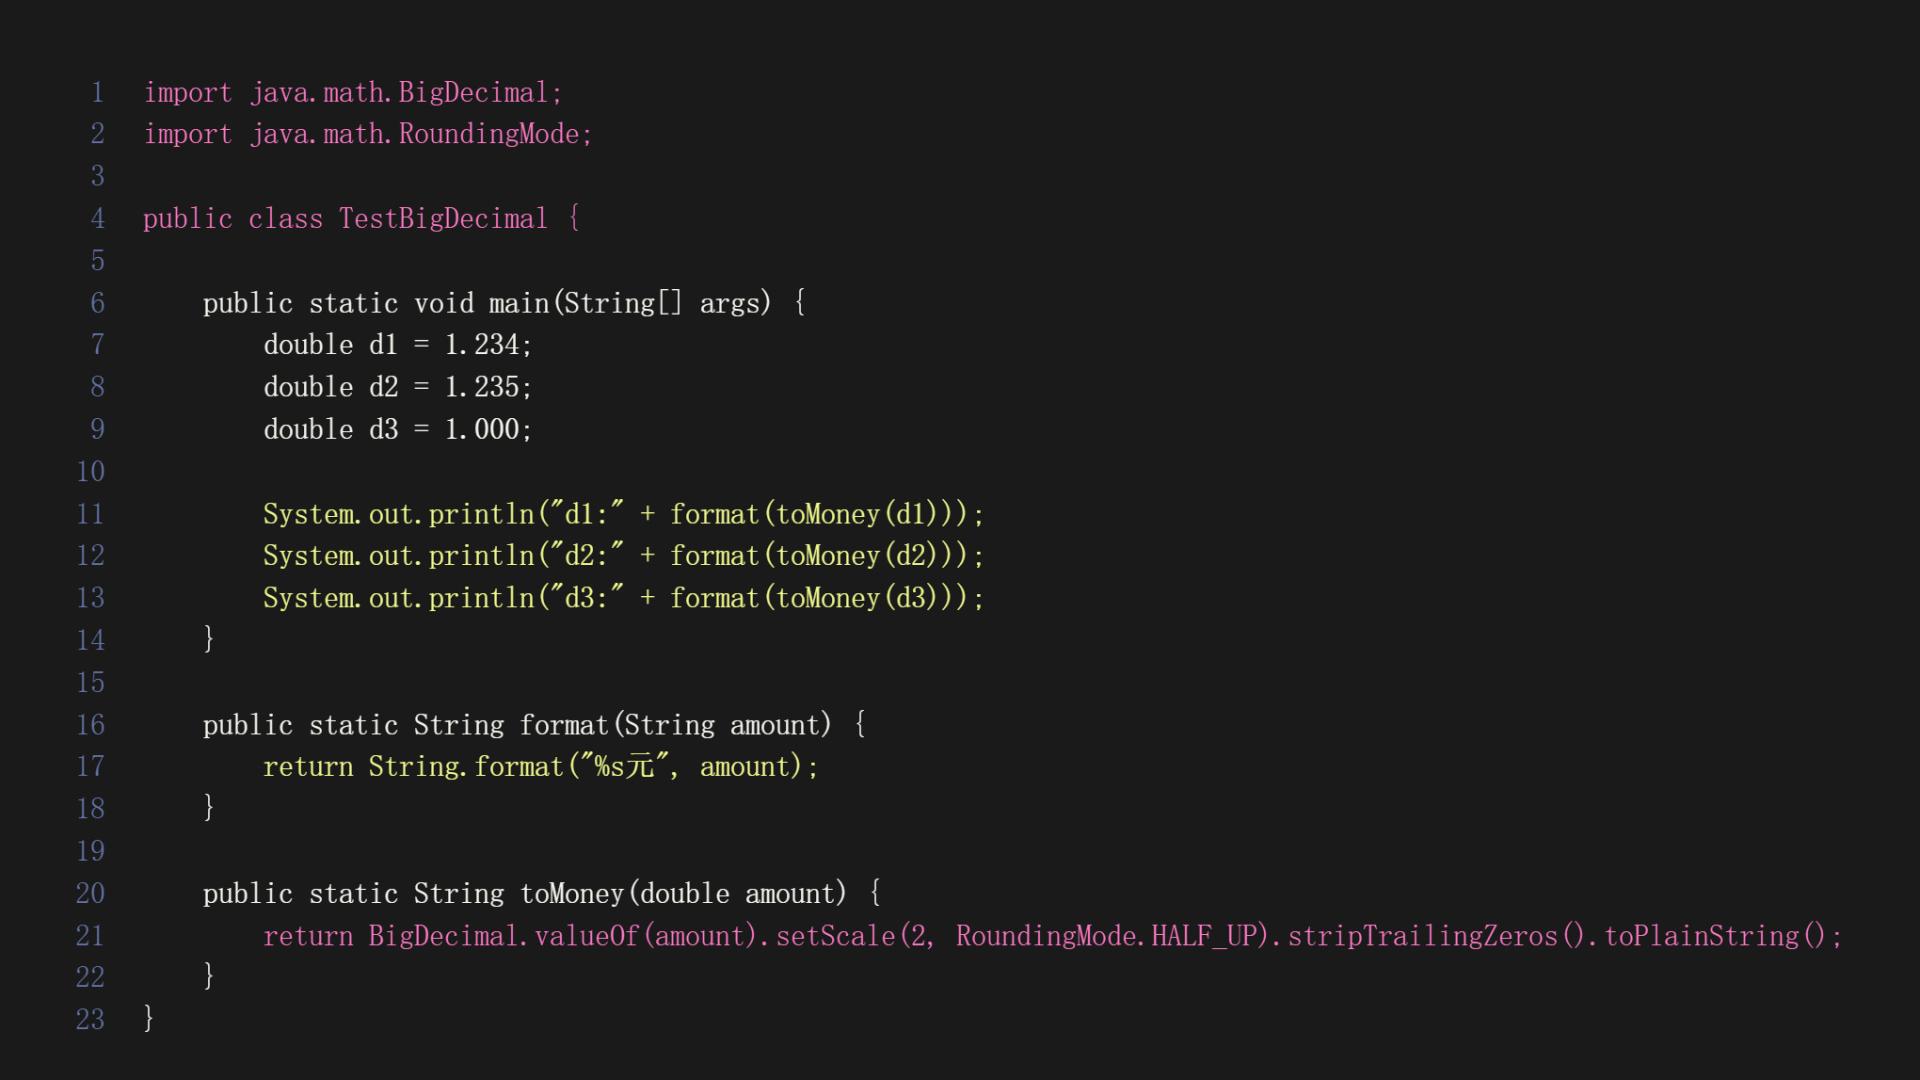Click line number 1 in the gutter
The image size is (1920, 1080).
(97, 93)
